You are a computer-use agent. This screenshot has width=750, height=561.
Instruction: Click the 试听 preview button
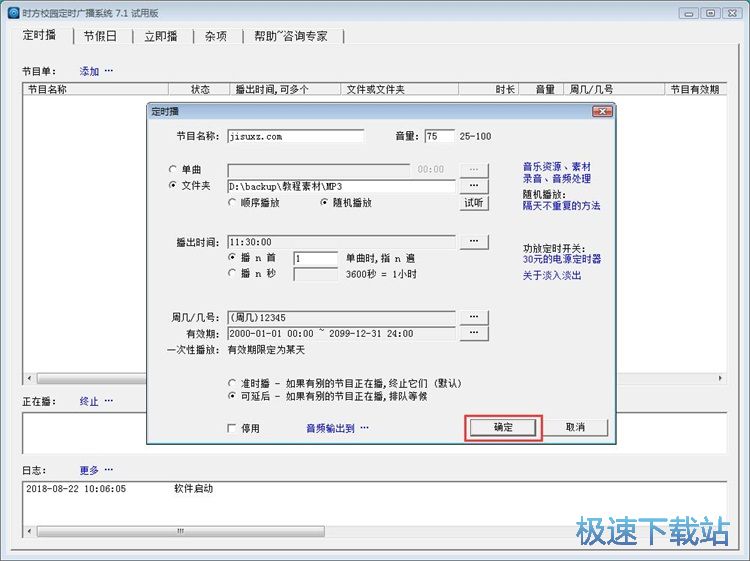[x=474, y=203]
